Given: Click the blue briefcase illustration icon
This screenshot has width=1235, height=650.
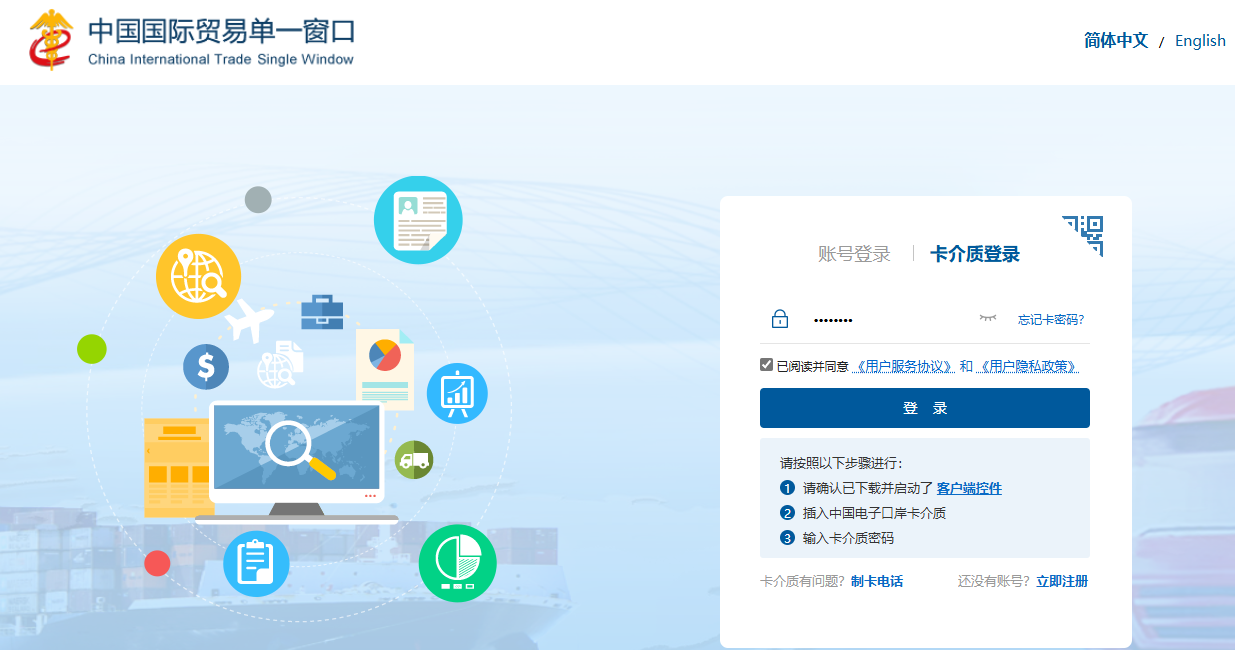Looking at the screenshot, I should coord(322,312).
